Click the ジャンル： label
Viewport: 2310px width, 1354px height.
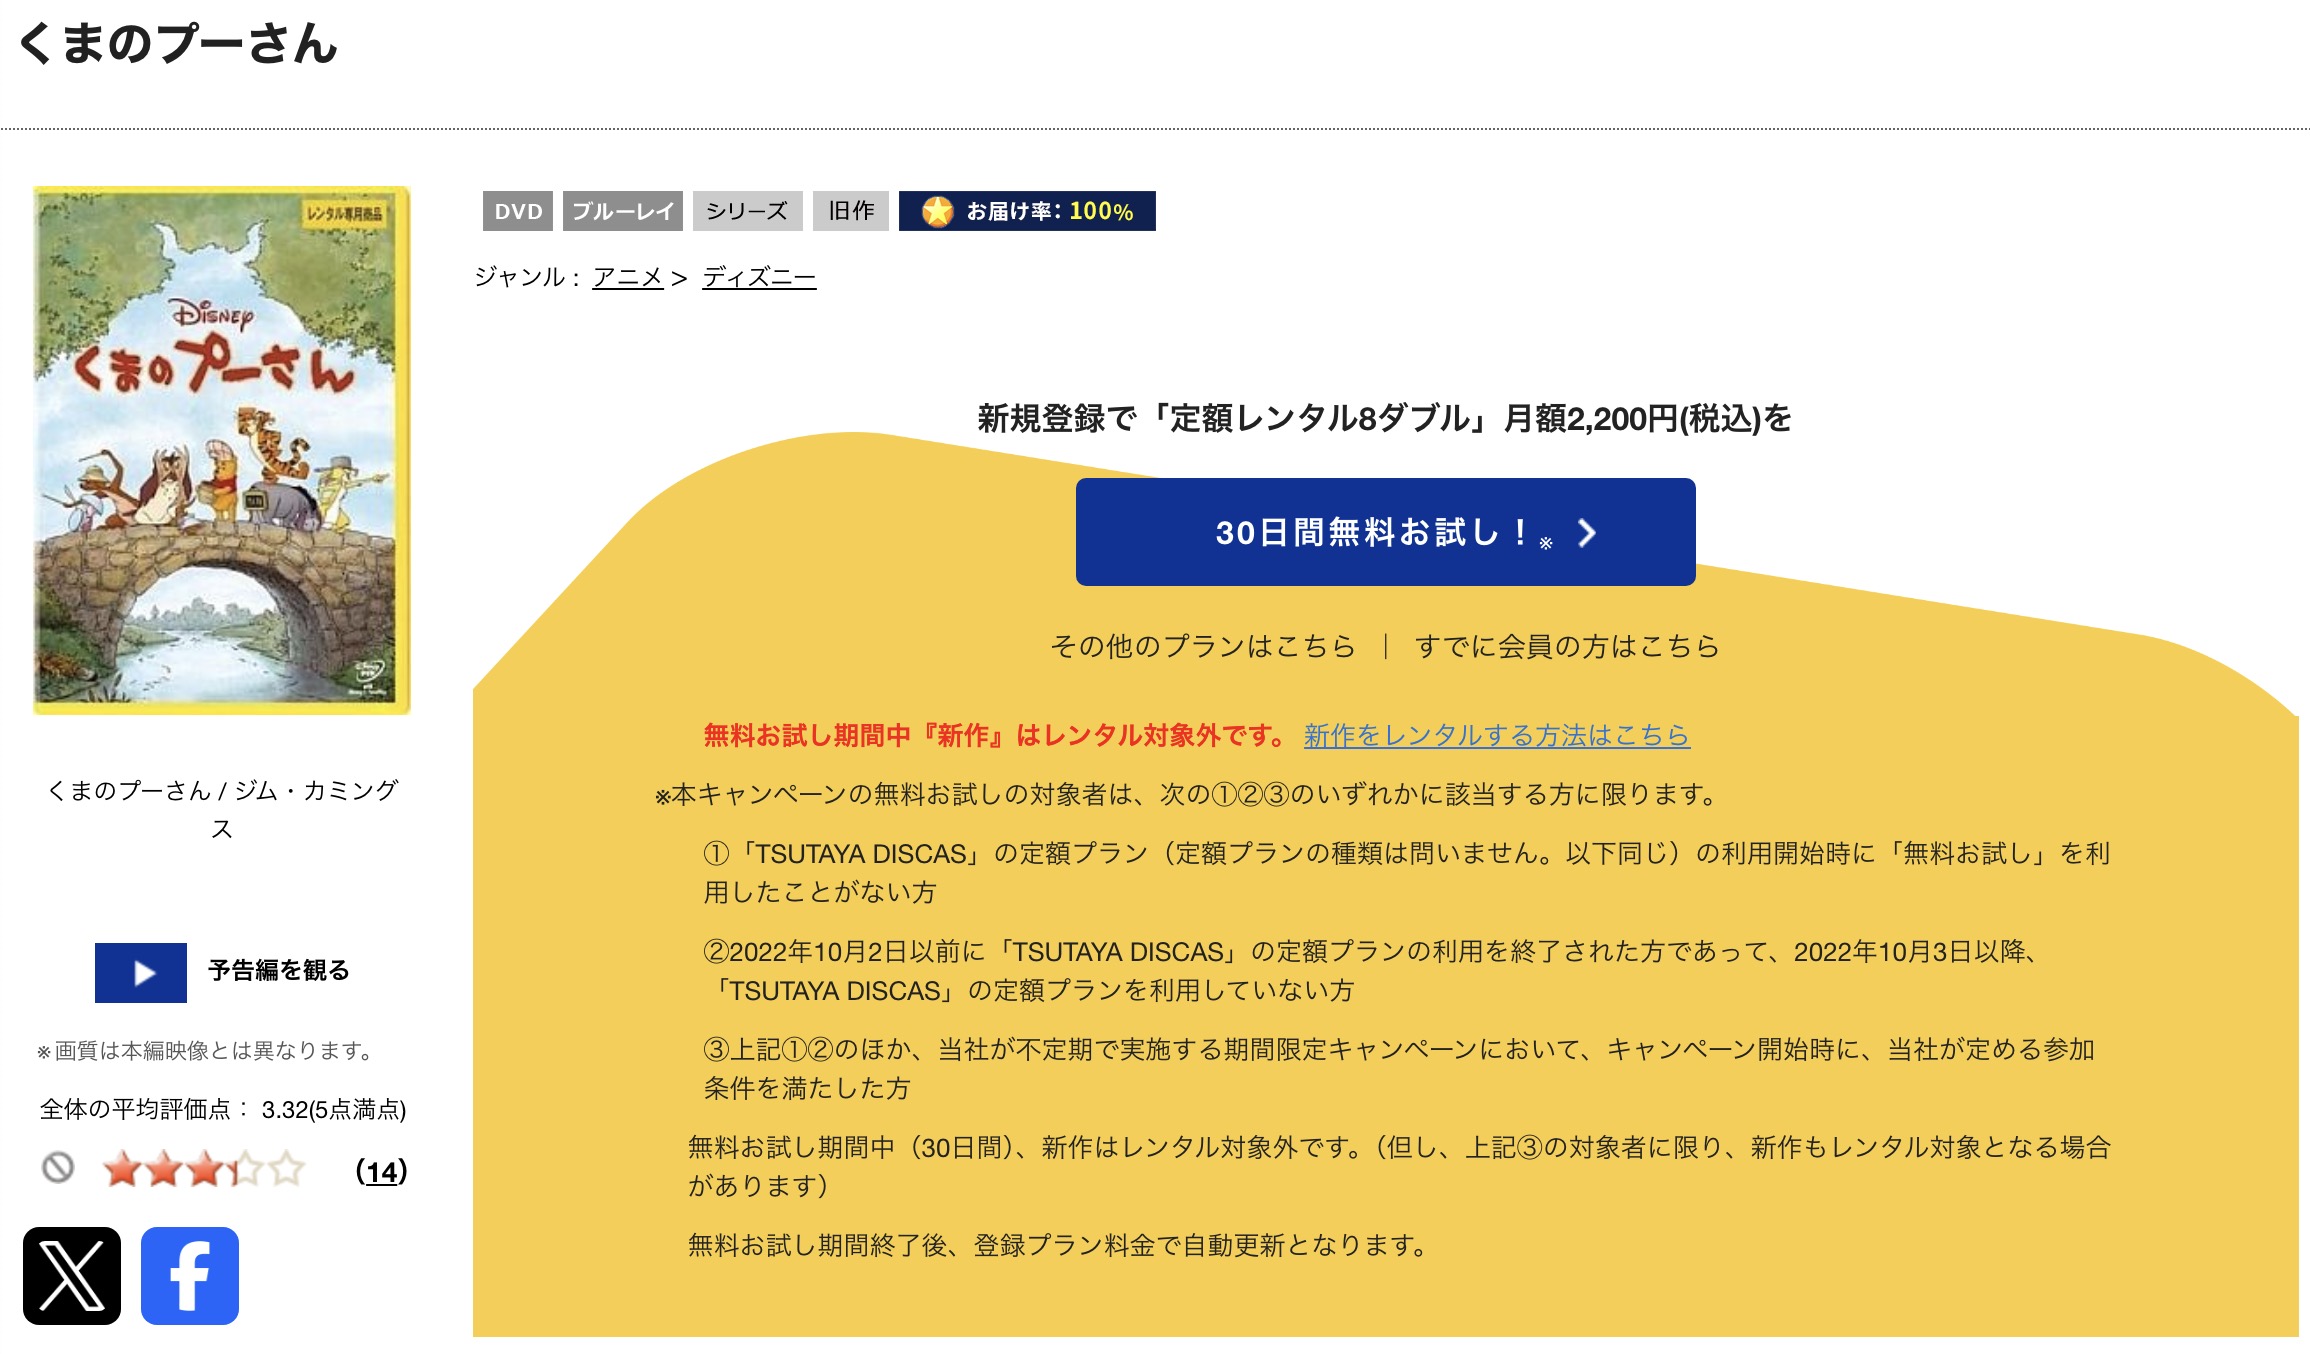[529, 277]
